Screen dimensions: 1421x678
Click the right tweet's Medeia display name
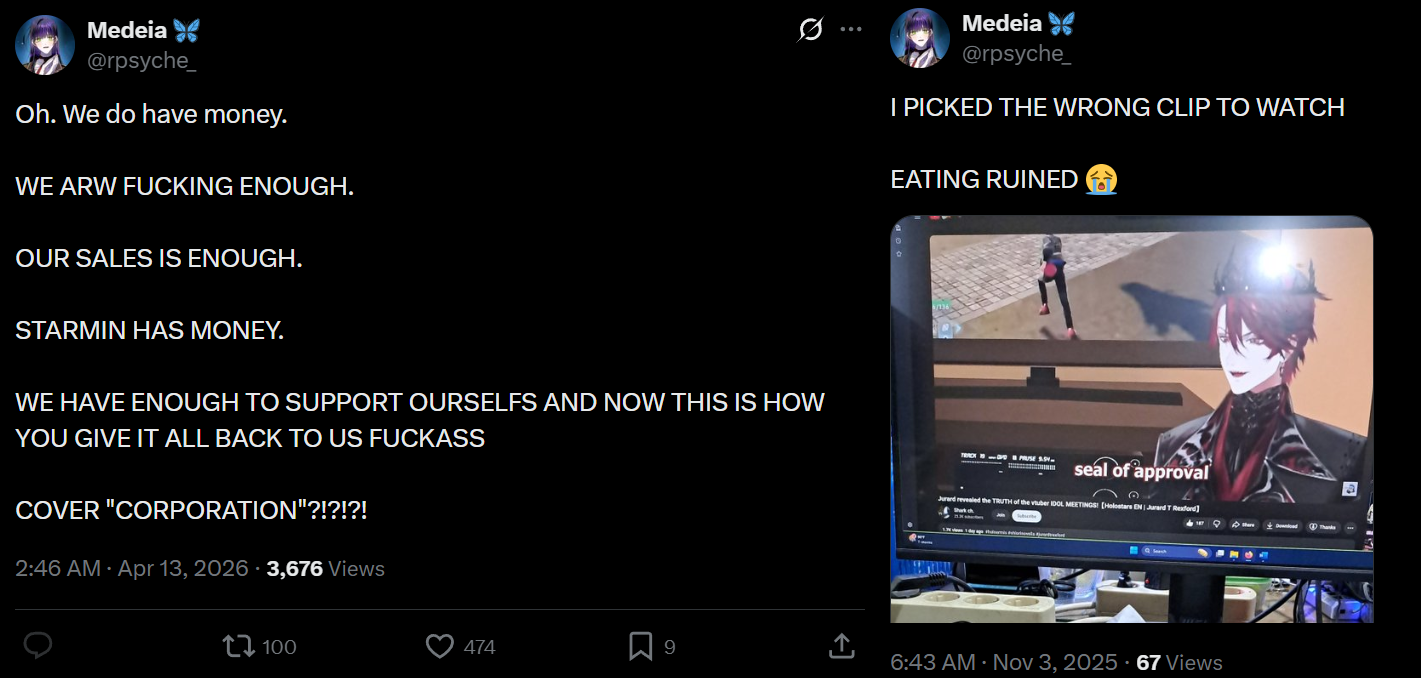click(x=1000, y=24)
